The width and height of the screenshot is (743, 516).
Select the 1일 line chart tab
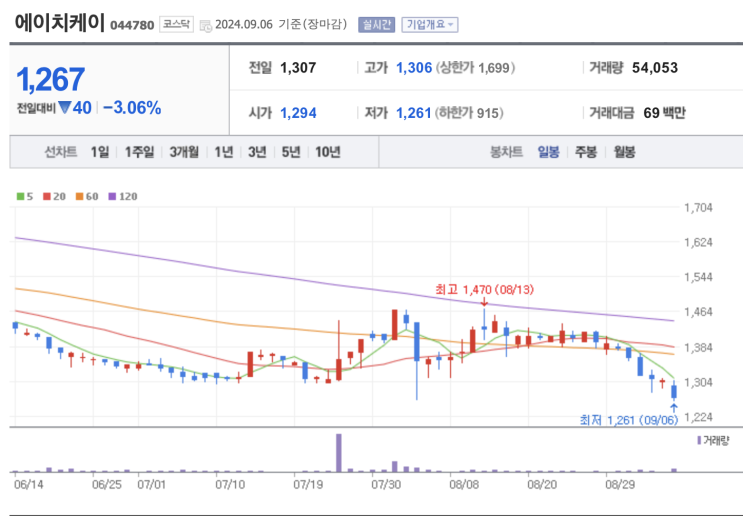coord(100,152)
